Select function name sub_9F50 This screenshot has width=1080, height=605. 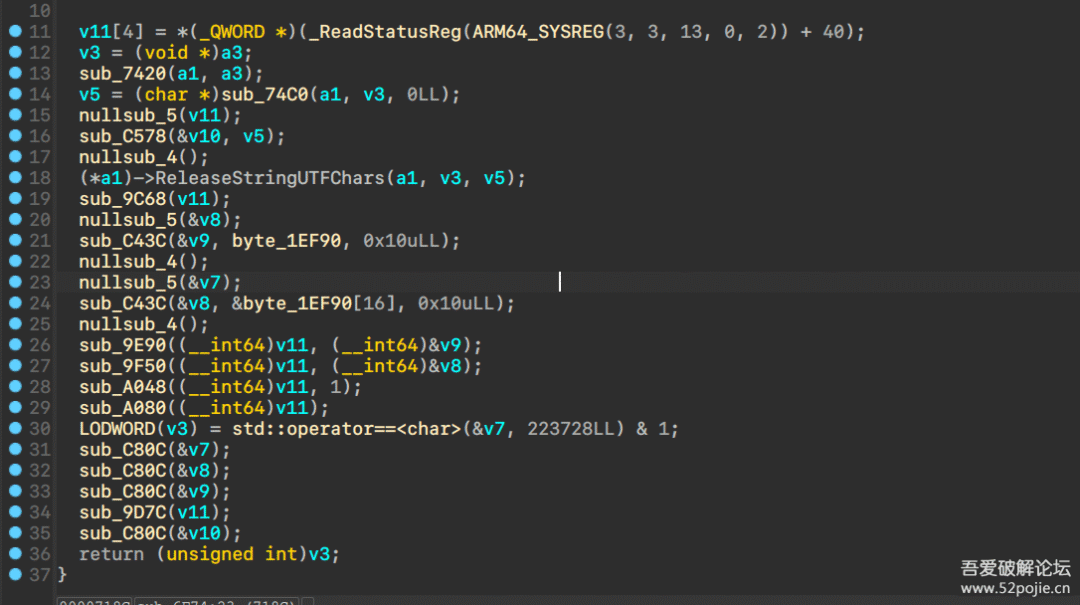[123, 366]
